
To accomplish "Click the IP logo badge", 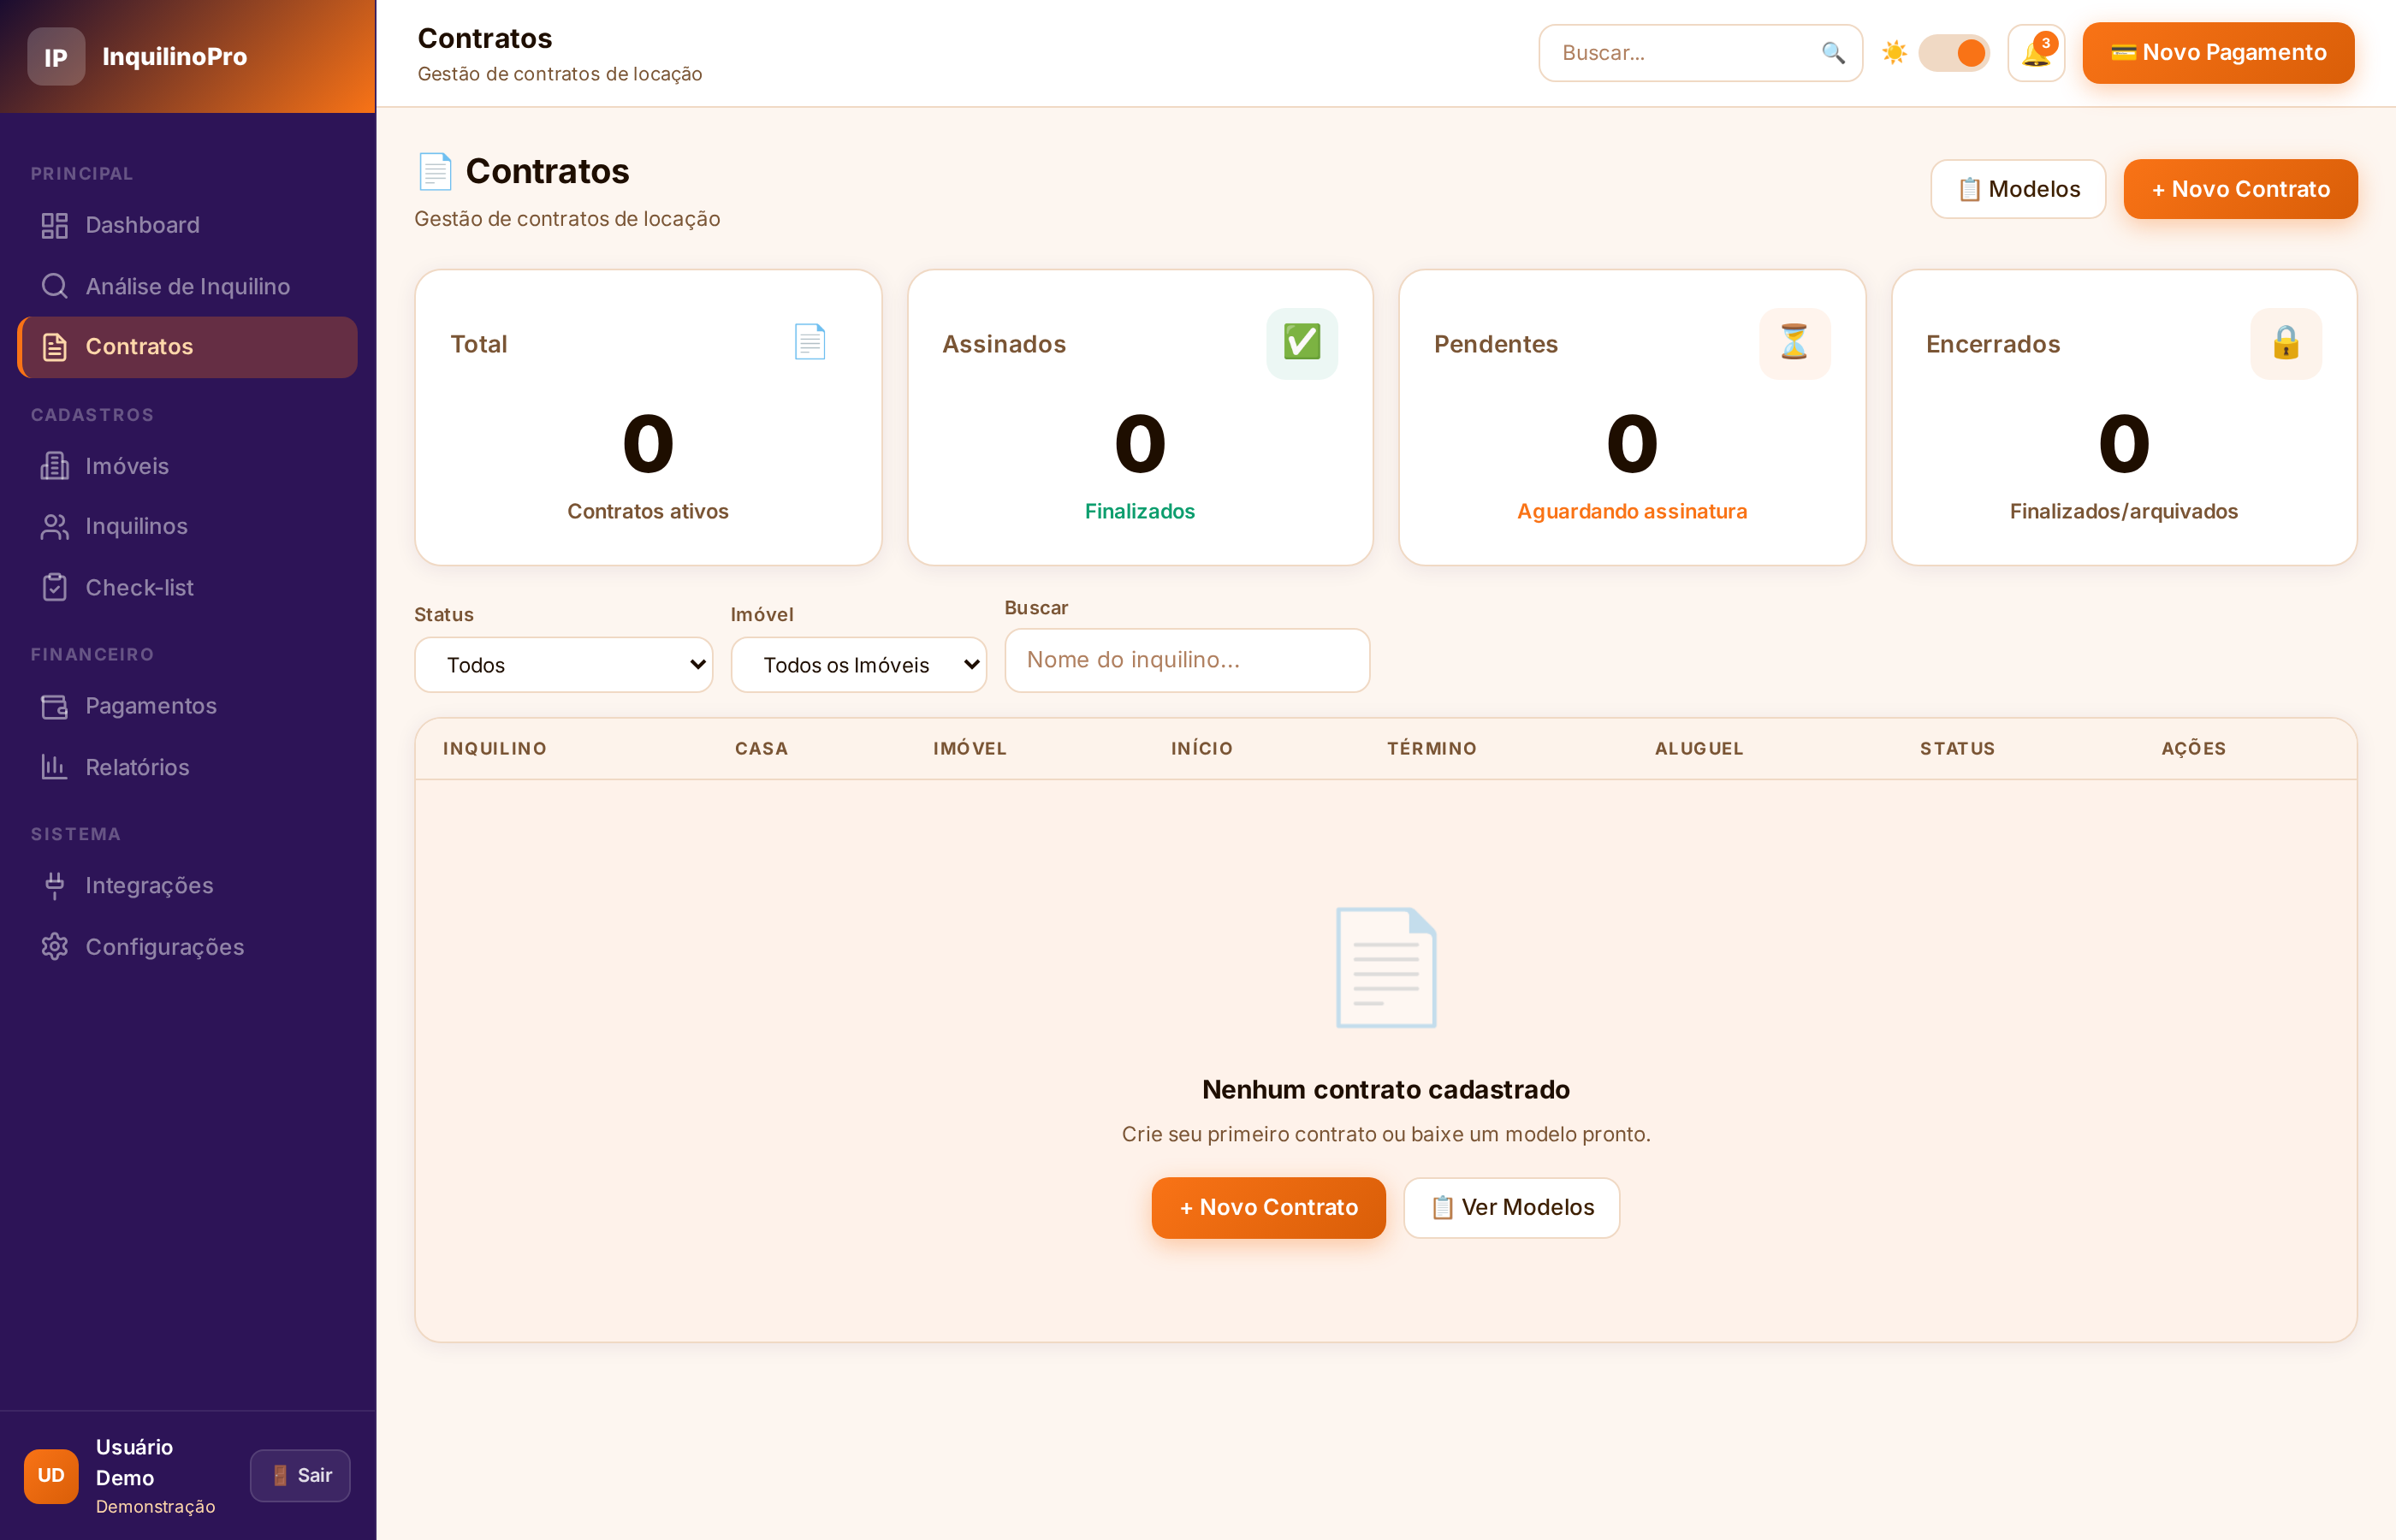I will coord(56,57).
